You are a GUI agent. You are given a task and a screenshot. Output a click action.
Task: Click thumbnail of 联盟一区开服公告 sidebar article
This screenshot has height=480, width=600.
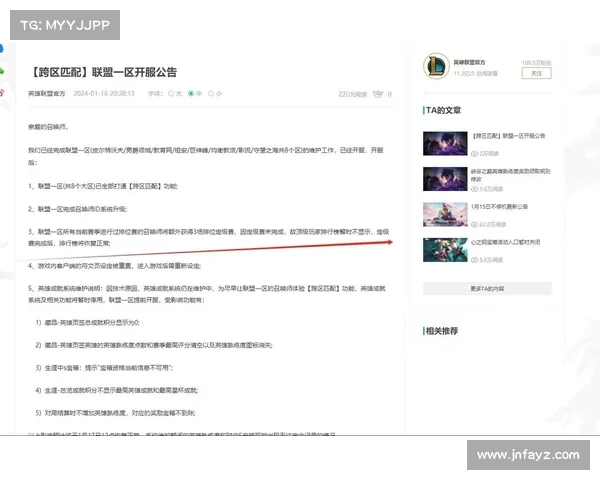[445, 144]
